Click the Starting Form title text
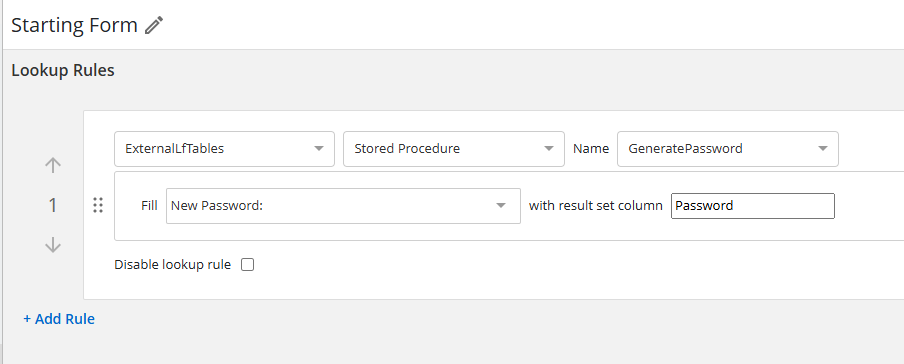 tap(74, 25)
